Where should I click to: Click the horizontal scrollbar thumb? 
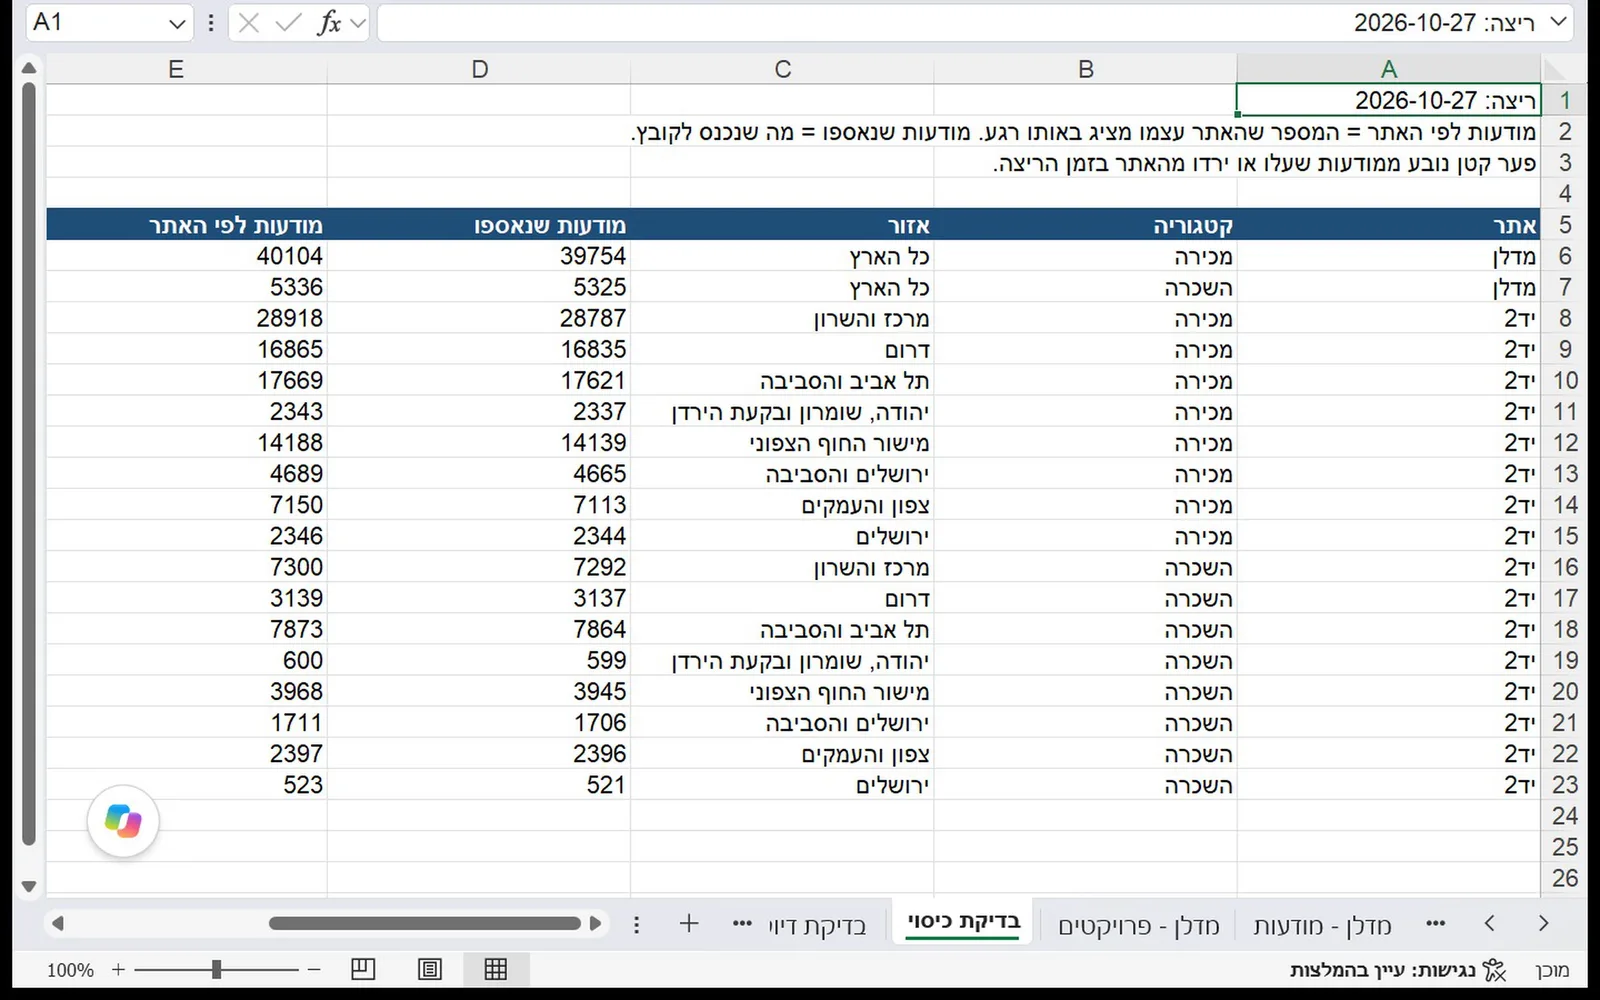424,923
